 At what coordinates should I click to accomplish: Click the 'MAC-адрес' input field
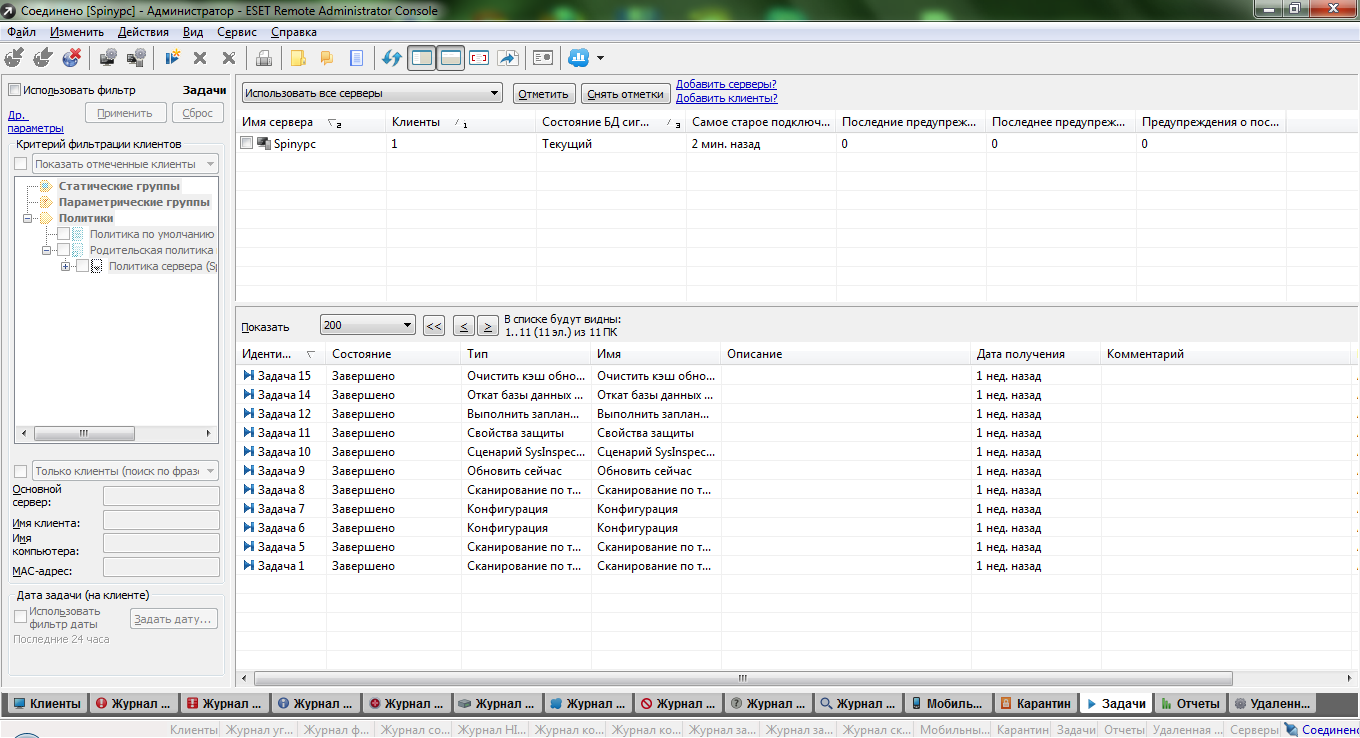[161, 567]
